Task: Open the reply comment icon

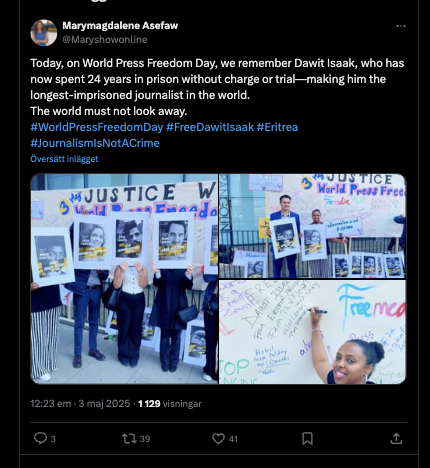Action: 40,438
